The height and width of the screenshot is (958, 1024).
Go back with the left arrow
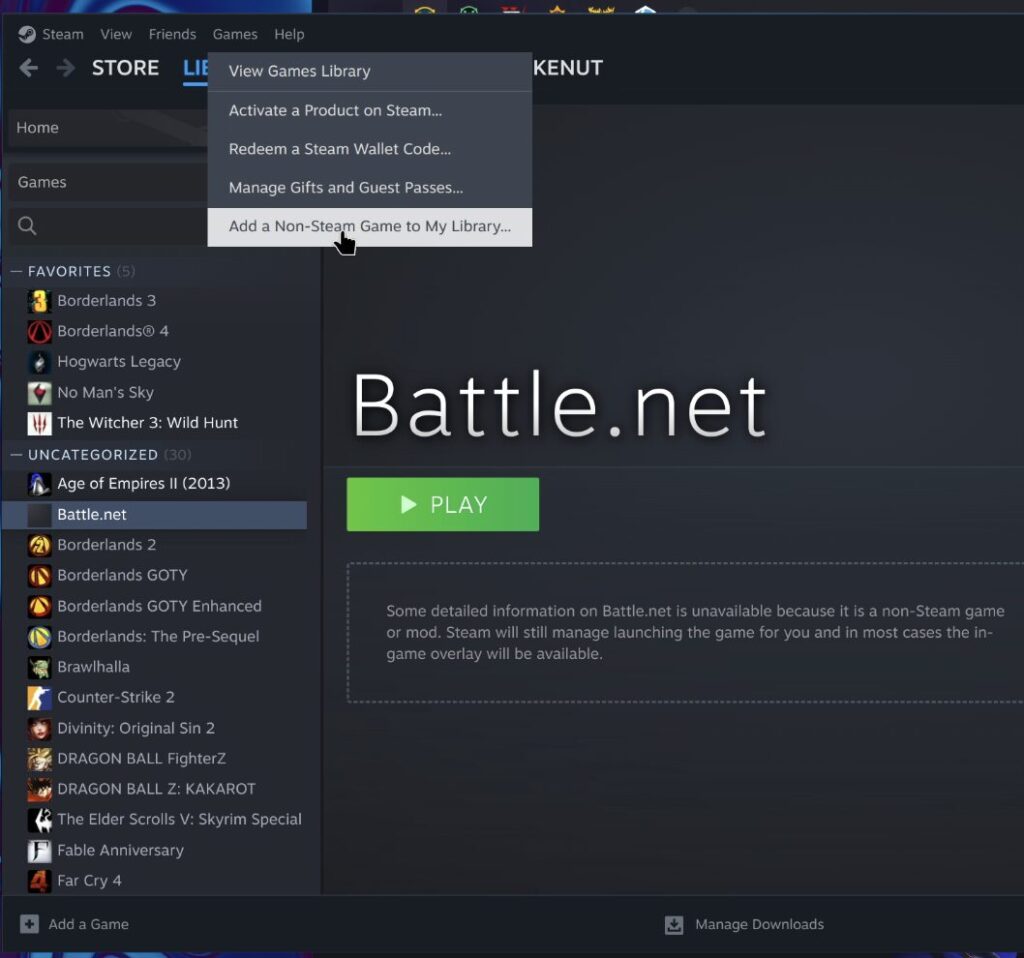[29, 68]
